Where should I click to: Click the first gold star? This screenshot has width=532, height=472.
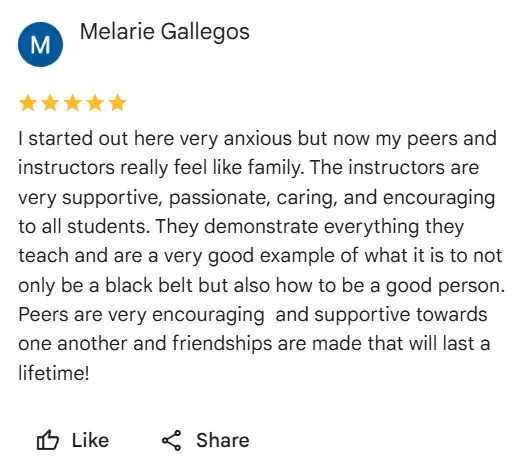click(27, 103)
